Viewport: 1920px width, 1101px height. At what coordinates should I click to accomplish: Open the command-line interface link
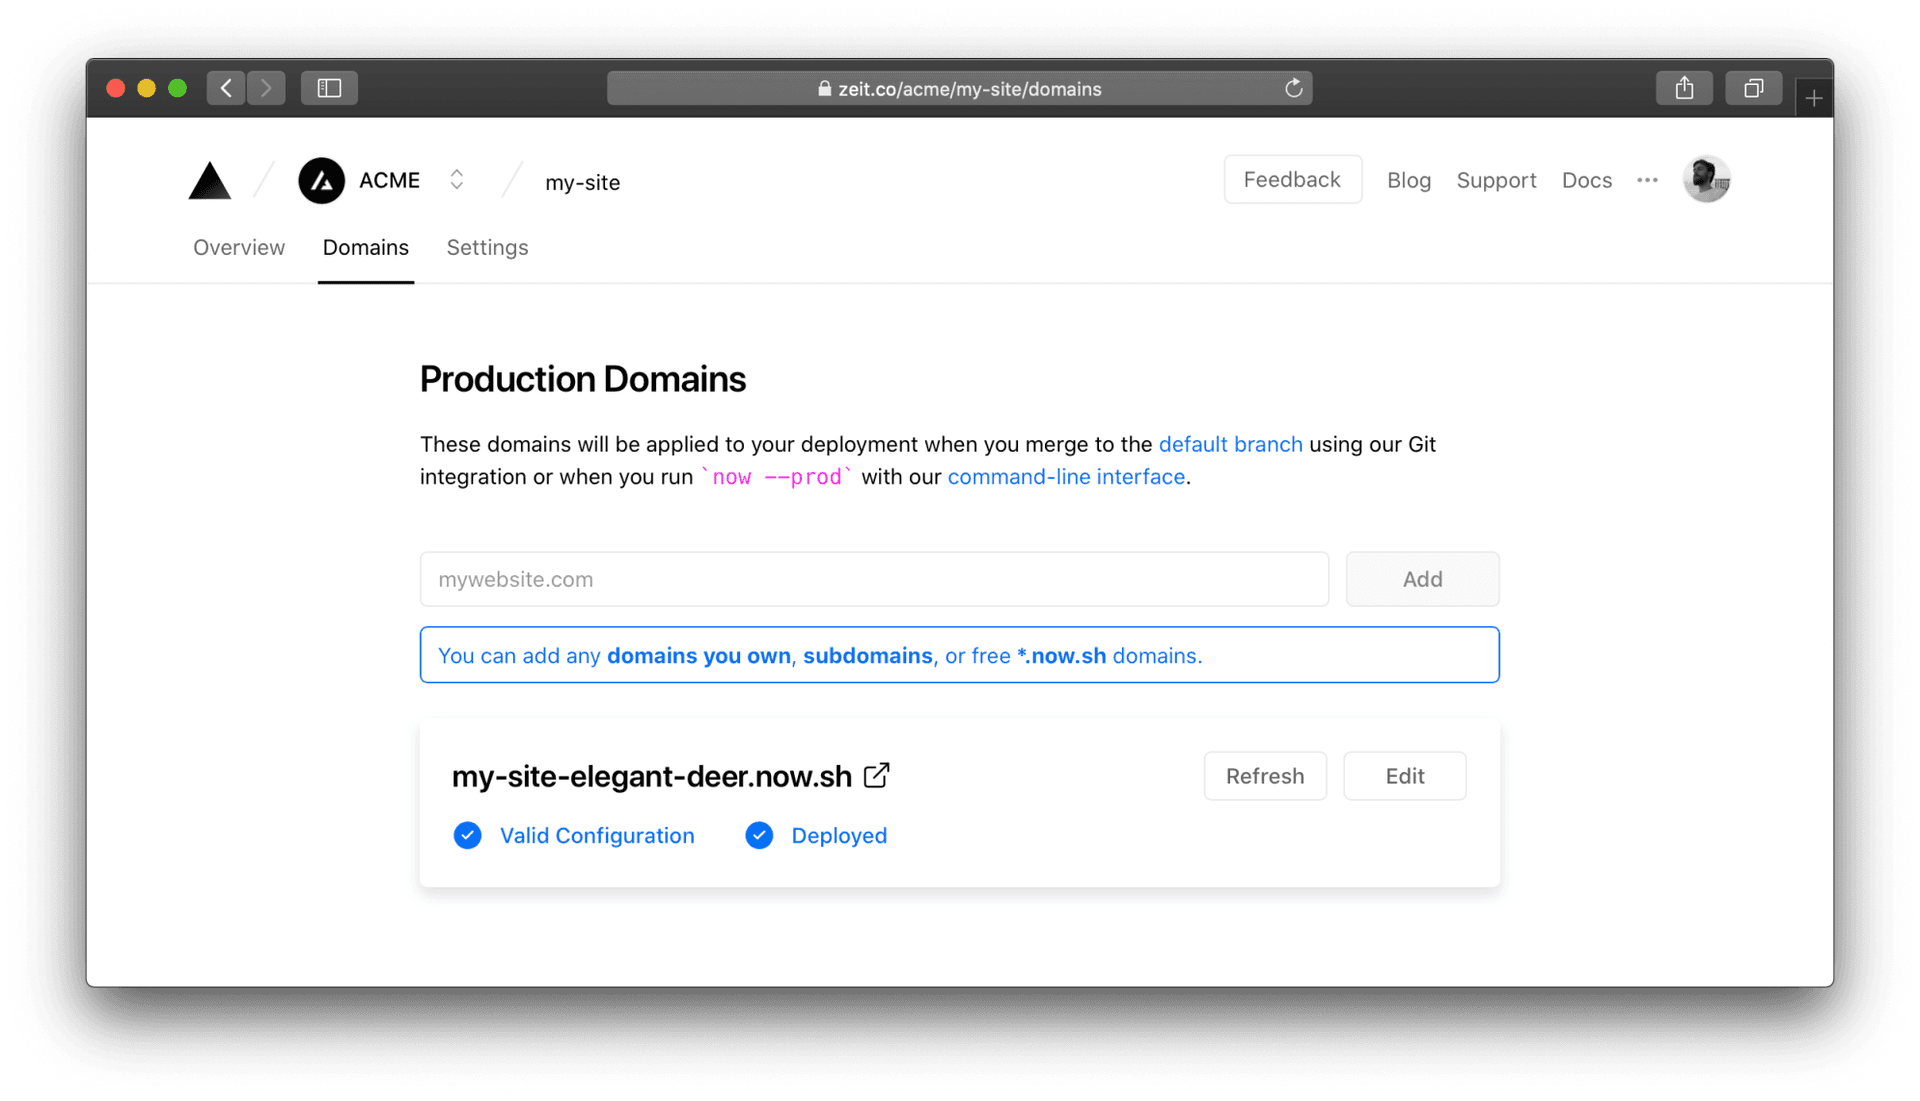click(1065, 477)
